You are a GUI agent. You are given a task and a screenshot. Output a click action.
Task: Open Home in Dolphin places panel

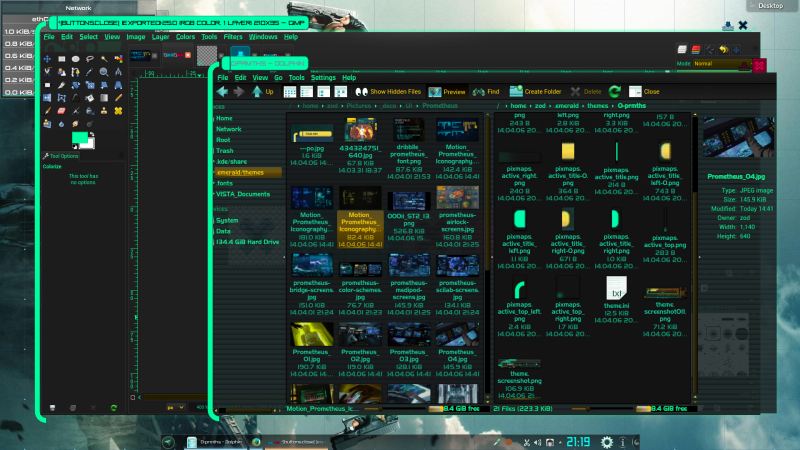click(224, 118)
